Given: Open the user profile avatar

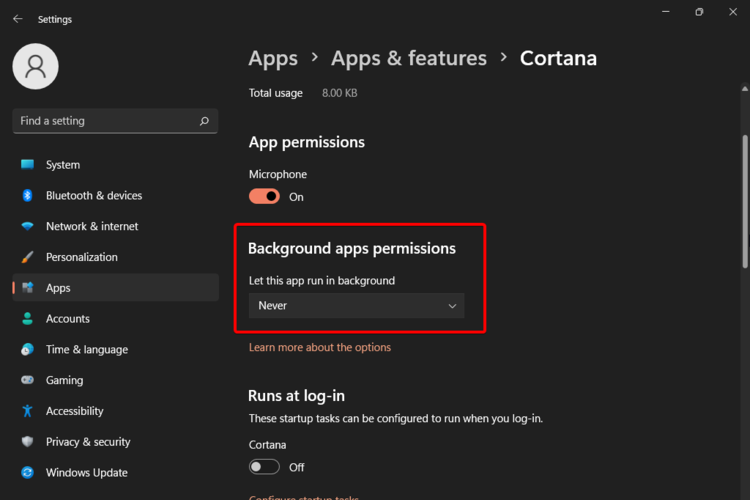Looking at the screenshot, I should pyautogui.click(x=35, y=67).
